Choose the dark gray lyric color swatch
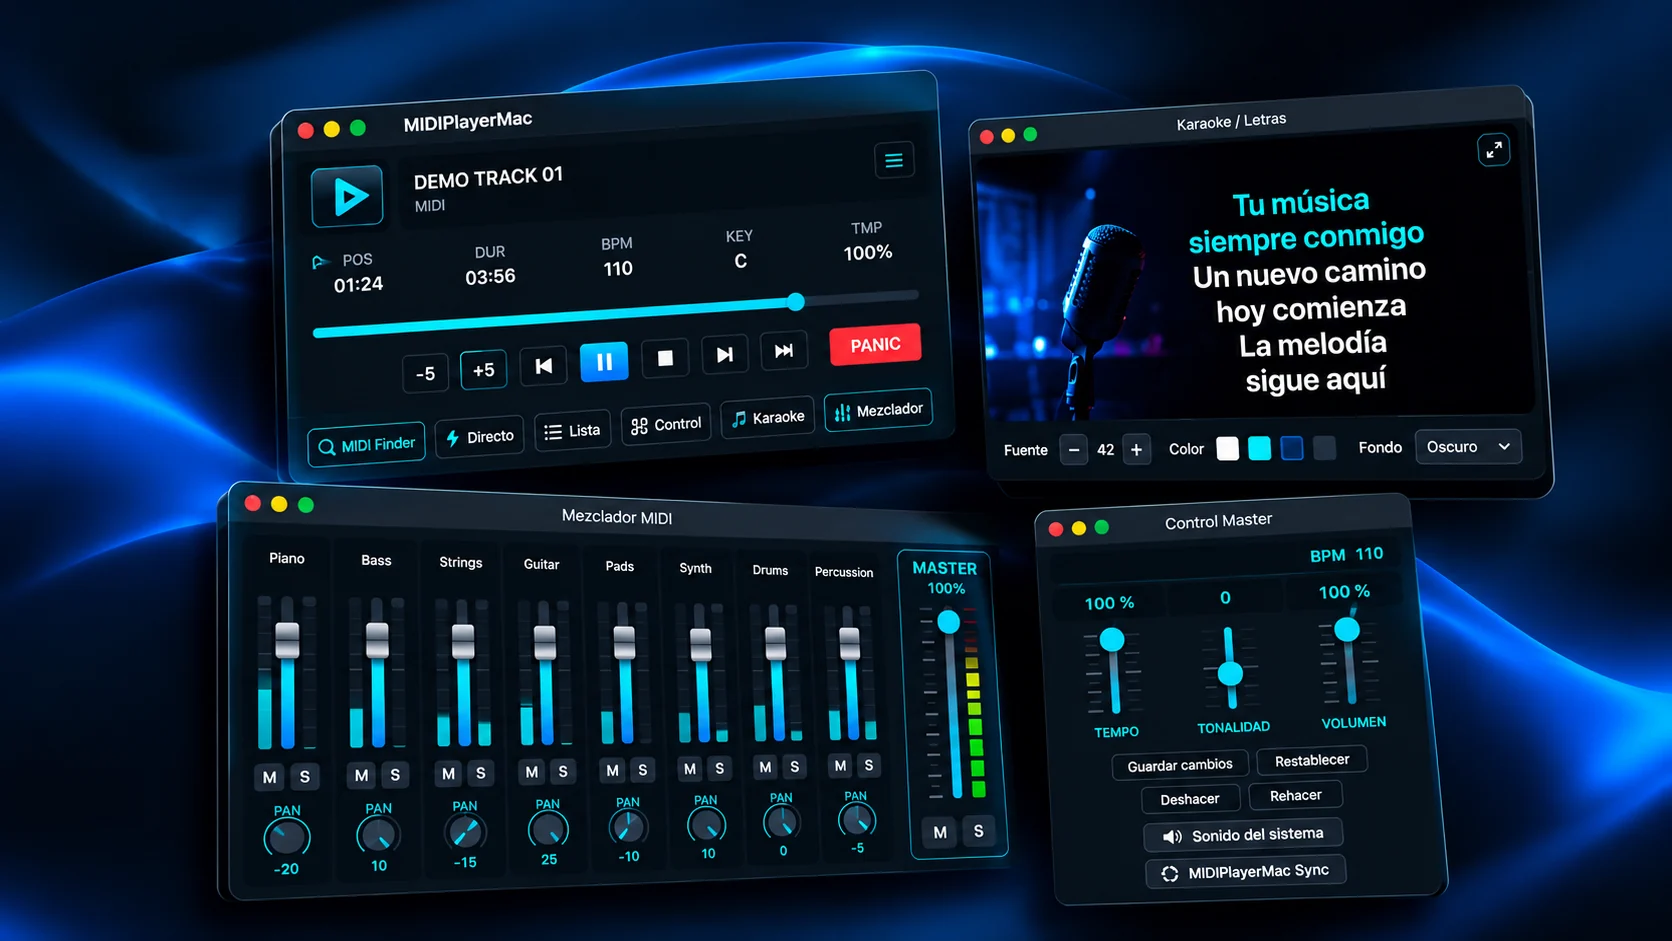 point(1324,448)
